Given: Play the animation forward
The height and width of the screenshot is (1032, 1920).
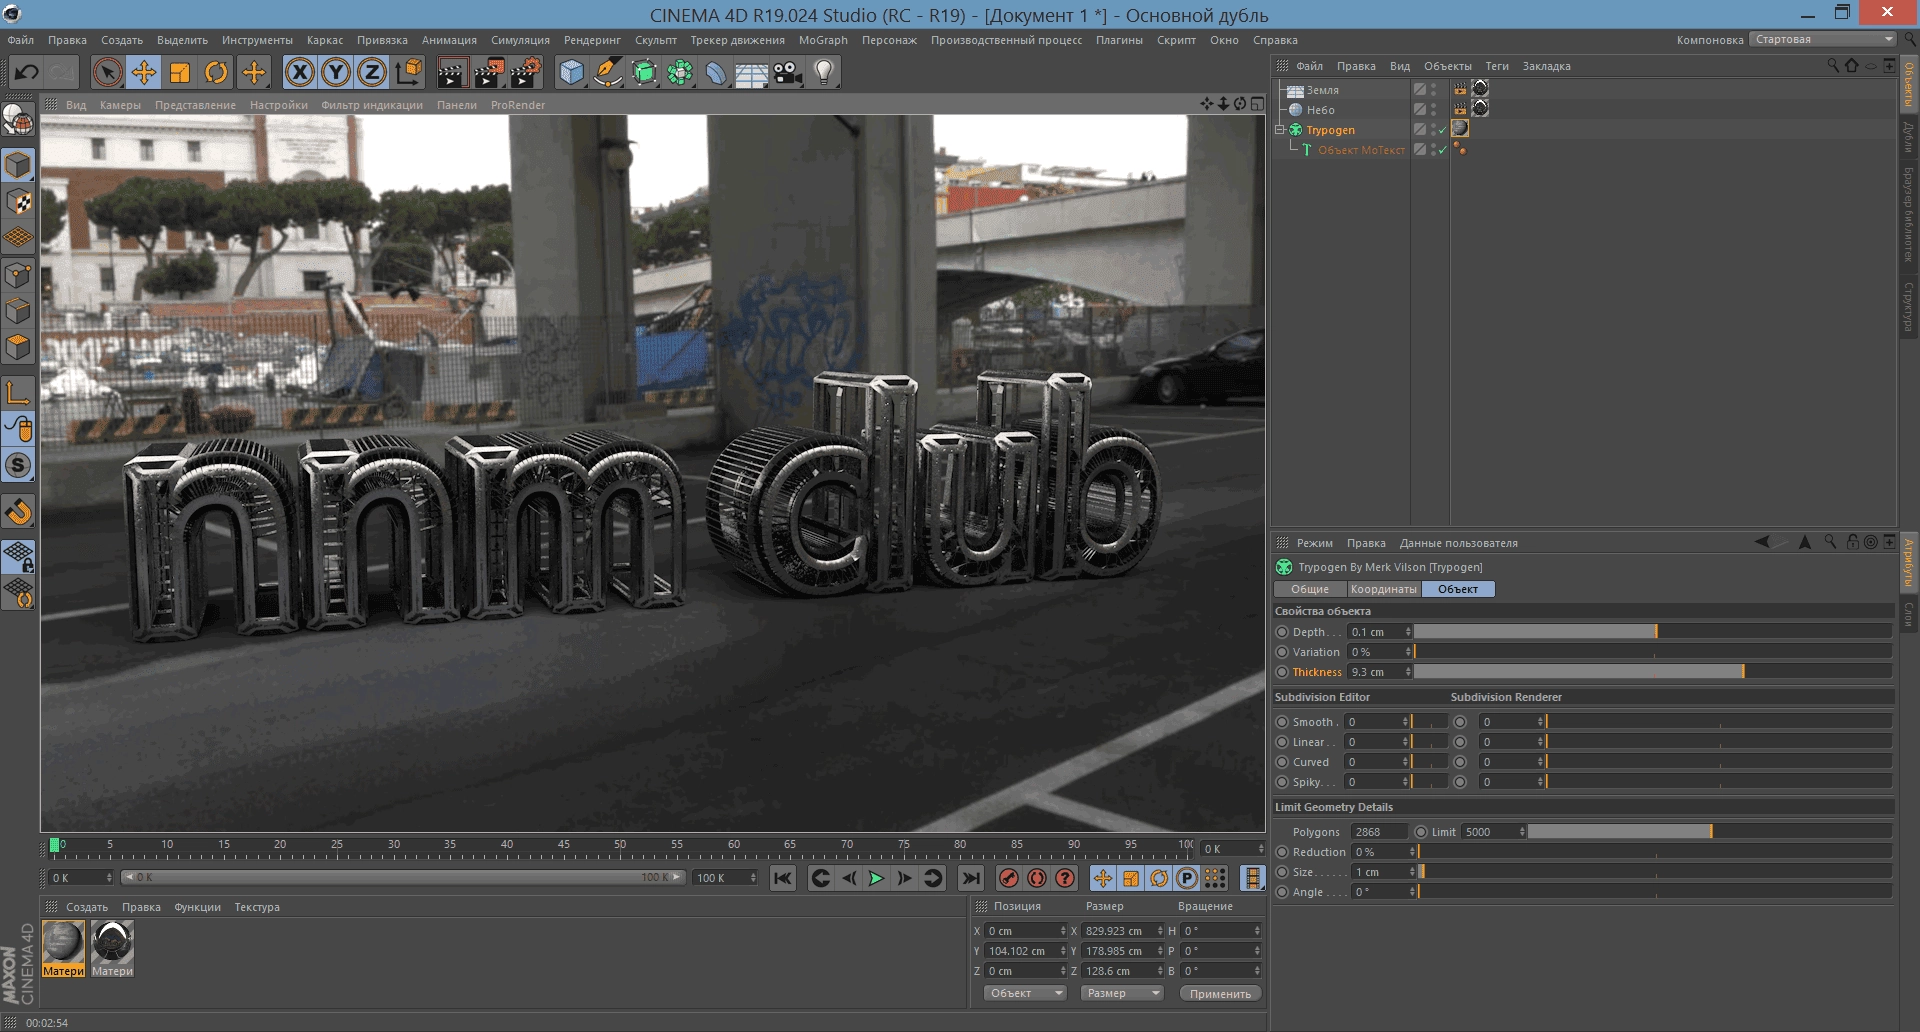Looking at the screenshot, I should click(x=876, y=878).
